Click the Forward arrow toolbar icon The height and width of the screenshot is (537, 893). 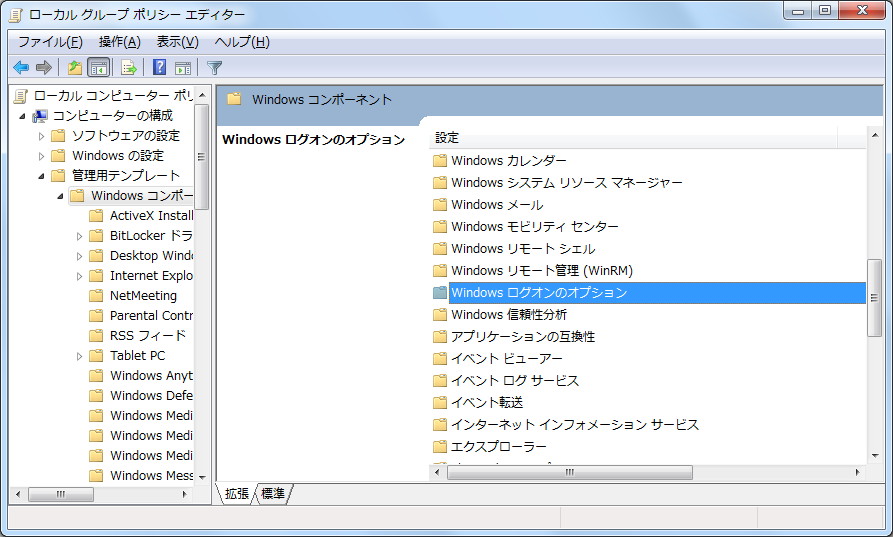(43, 68)
